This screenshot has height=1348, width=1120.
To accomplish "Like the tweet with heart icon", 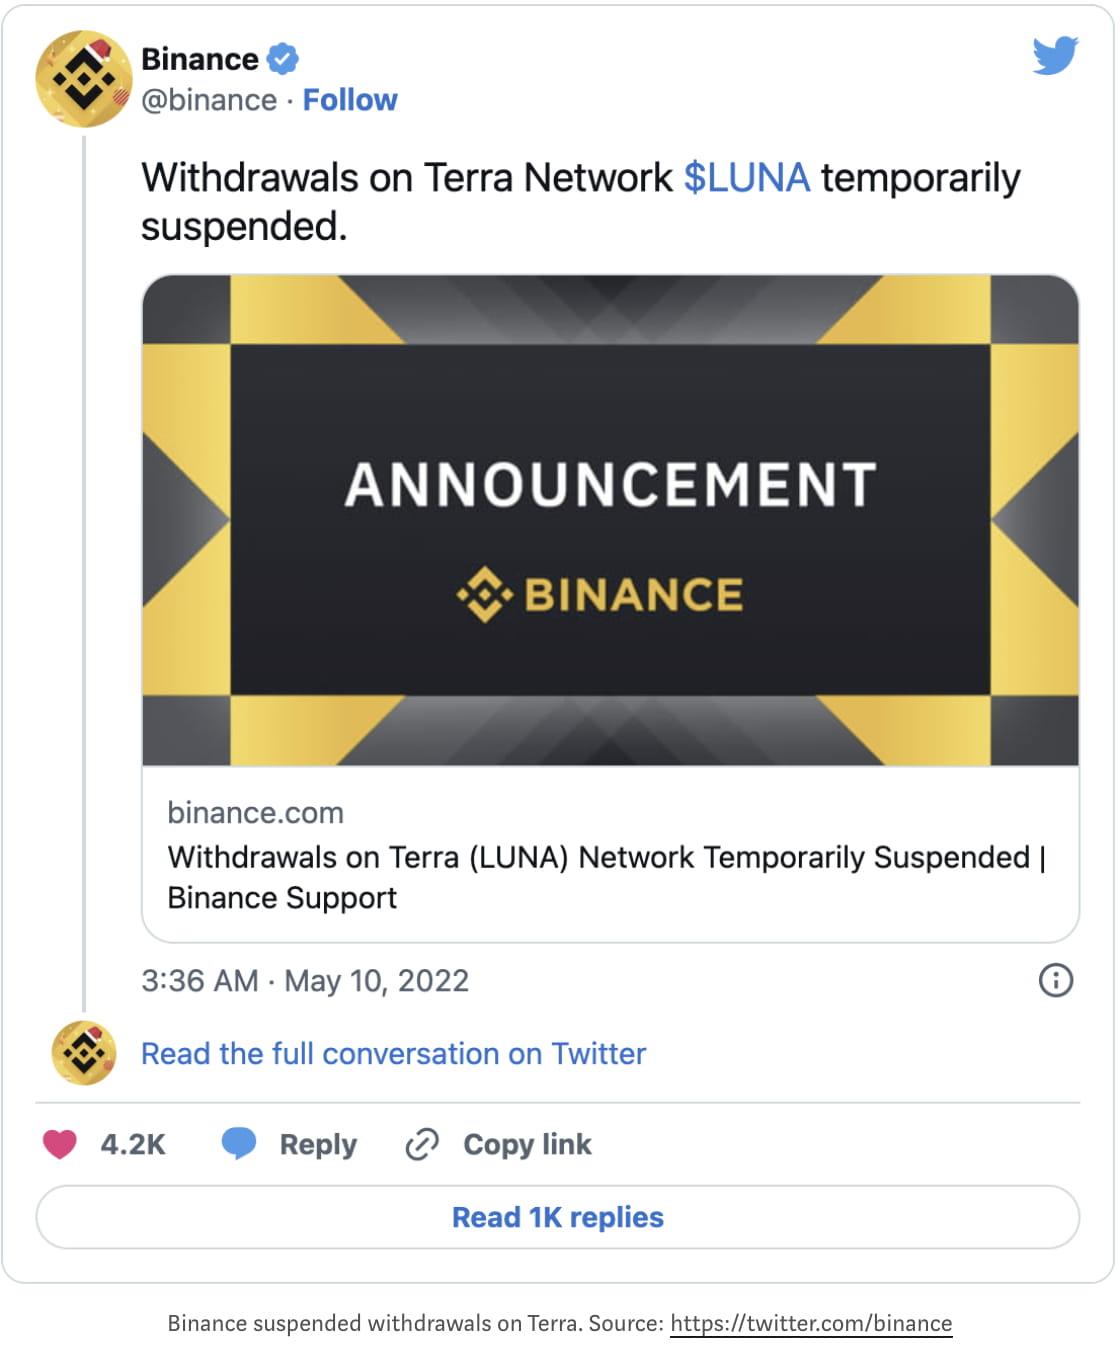I will click(x=60, y=1144).
